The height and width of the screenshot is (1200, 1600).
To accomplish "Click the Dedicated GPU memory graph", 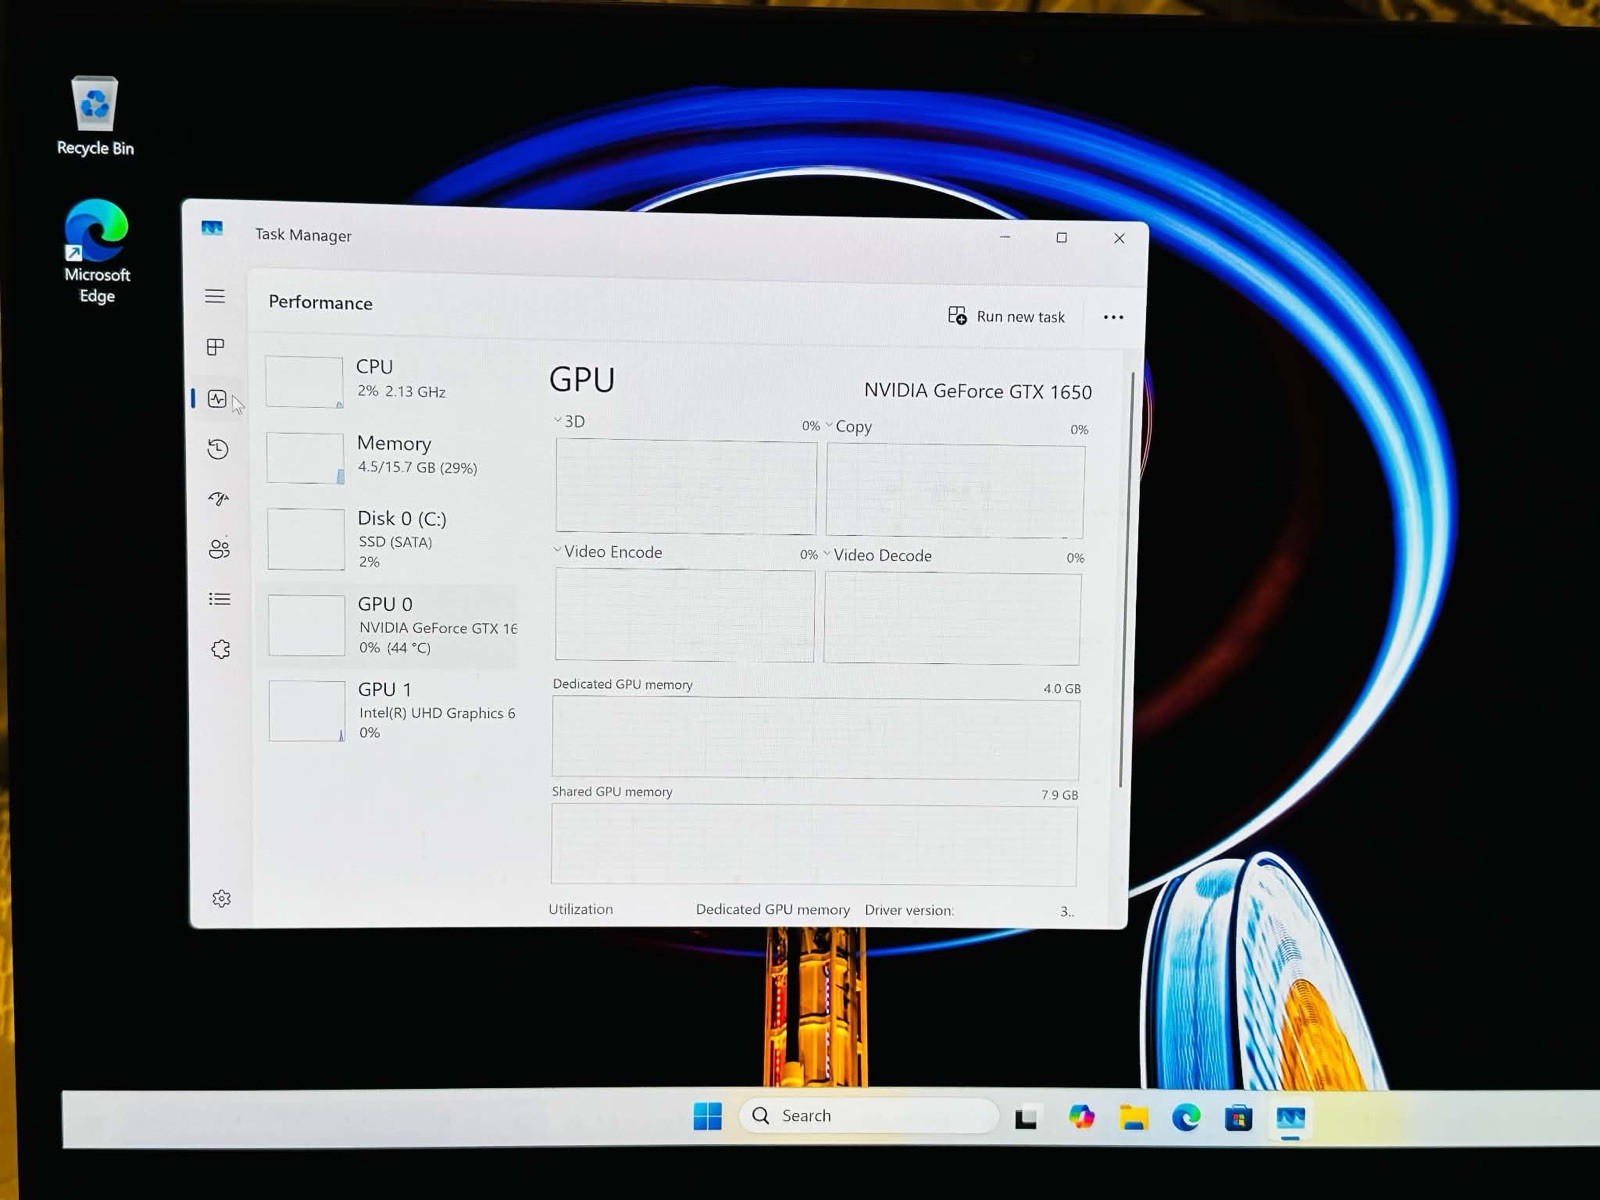I will click(x=815, y=739).
